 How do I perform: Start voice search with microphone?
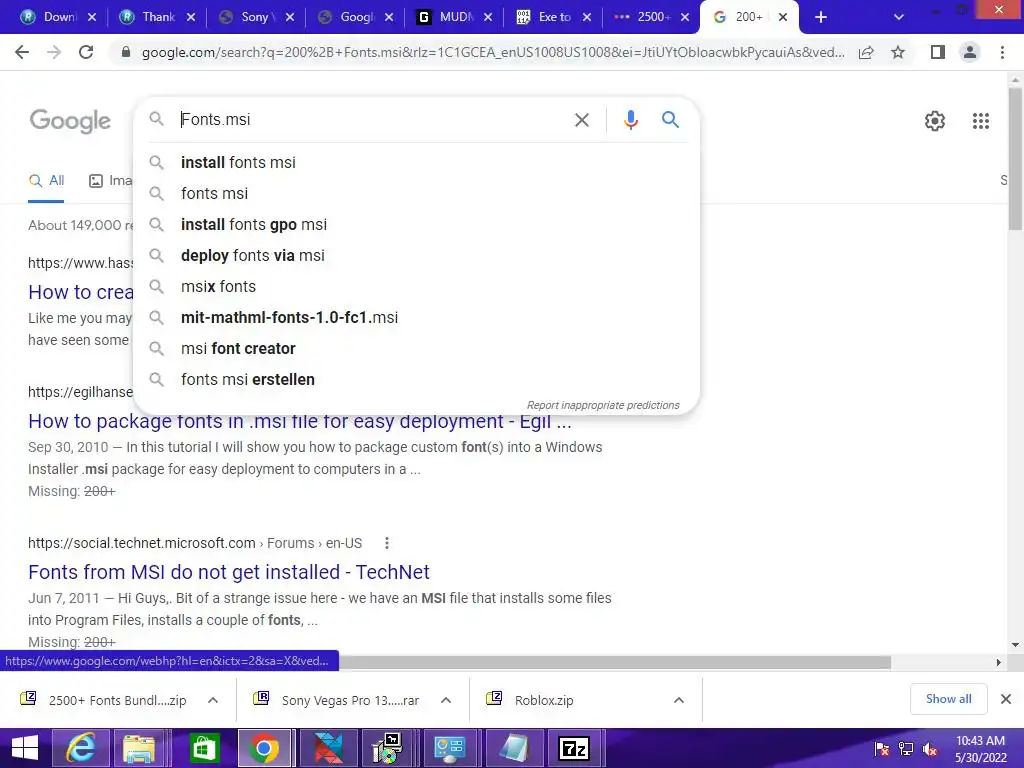pos(630,120)
